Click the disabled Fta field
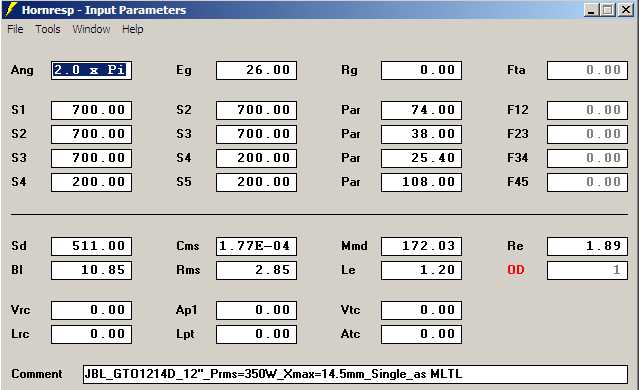The width and height of the screenshot is (639, 390). click(587, 70)
